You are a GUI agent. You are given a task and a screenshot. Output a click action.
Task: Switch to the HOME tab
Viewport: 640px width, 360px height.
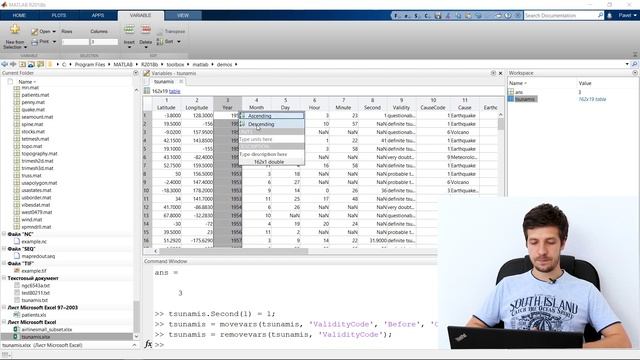point(19,16)
